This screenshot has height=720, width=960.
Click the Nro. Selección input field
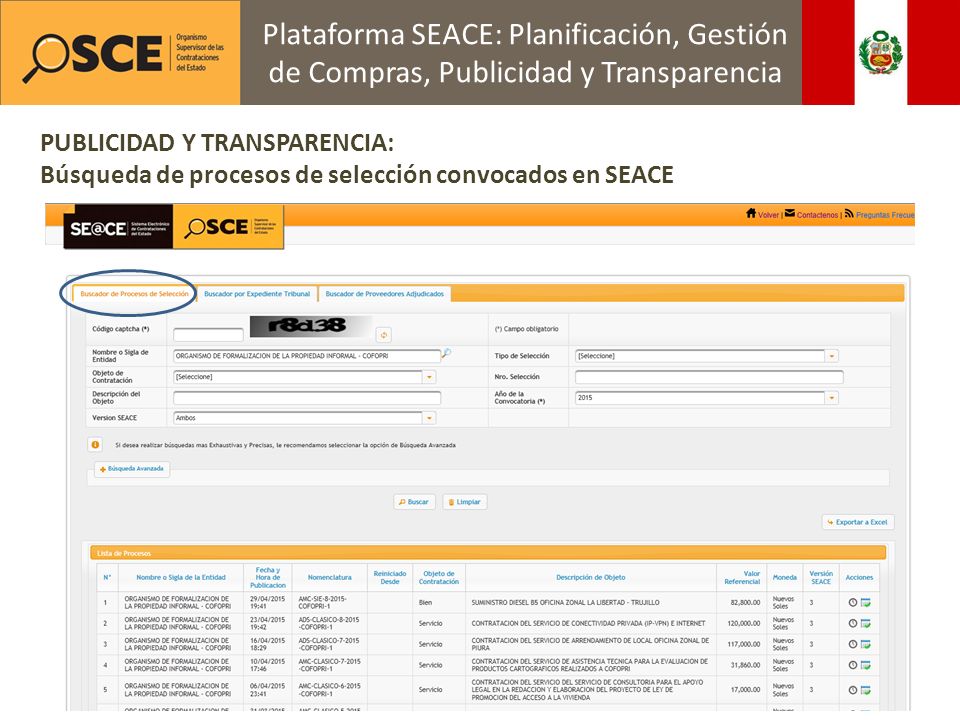pos(709,377)
